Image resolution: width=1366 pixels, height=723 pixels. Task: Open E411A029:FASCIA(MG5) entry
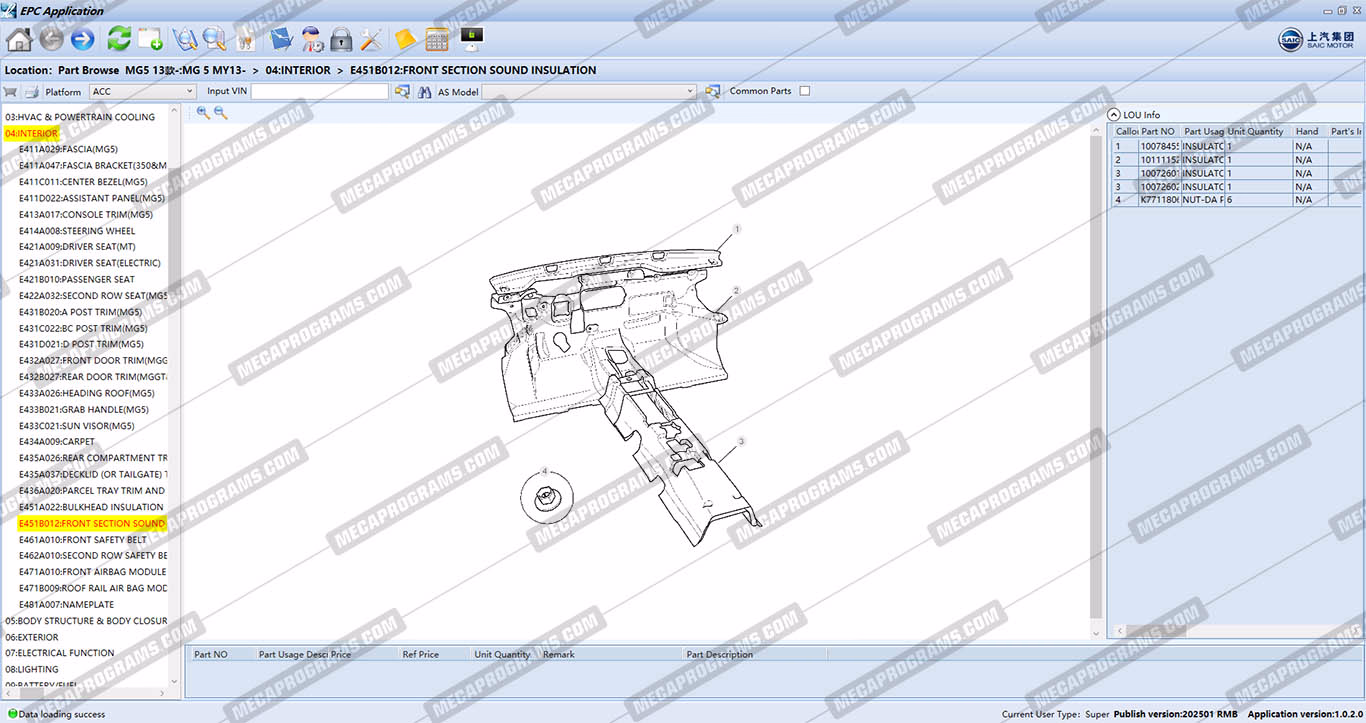pos(68,149)
